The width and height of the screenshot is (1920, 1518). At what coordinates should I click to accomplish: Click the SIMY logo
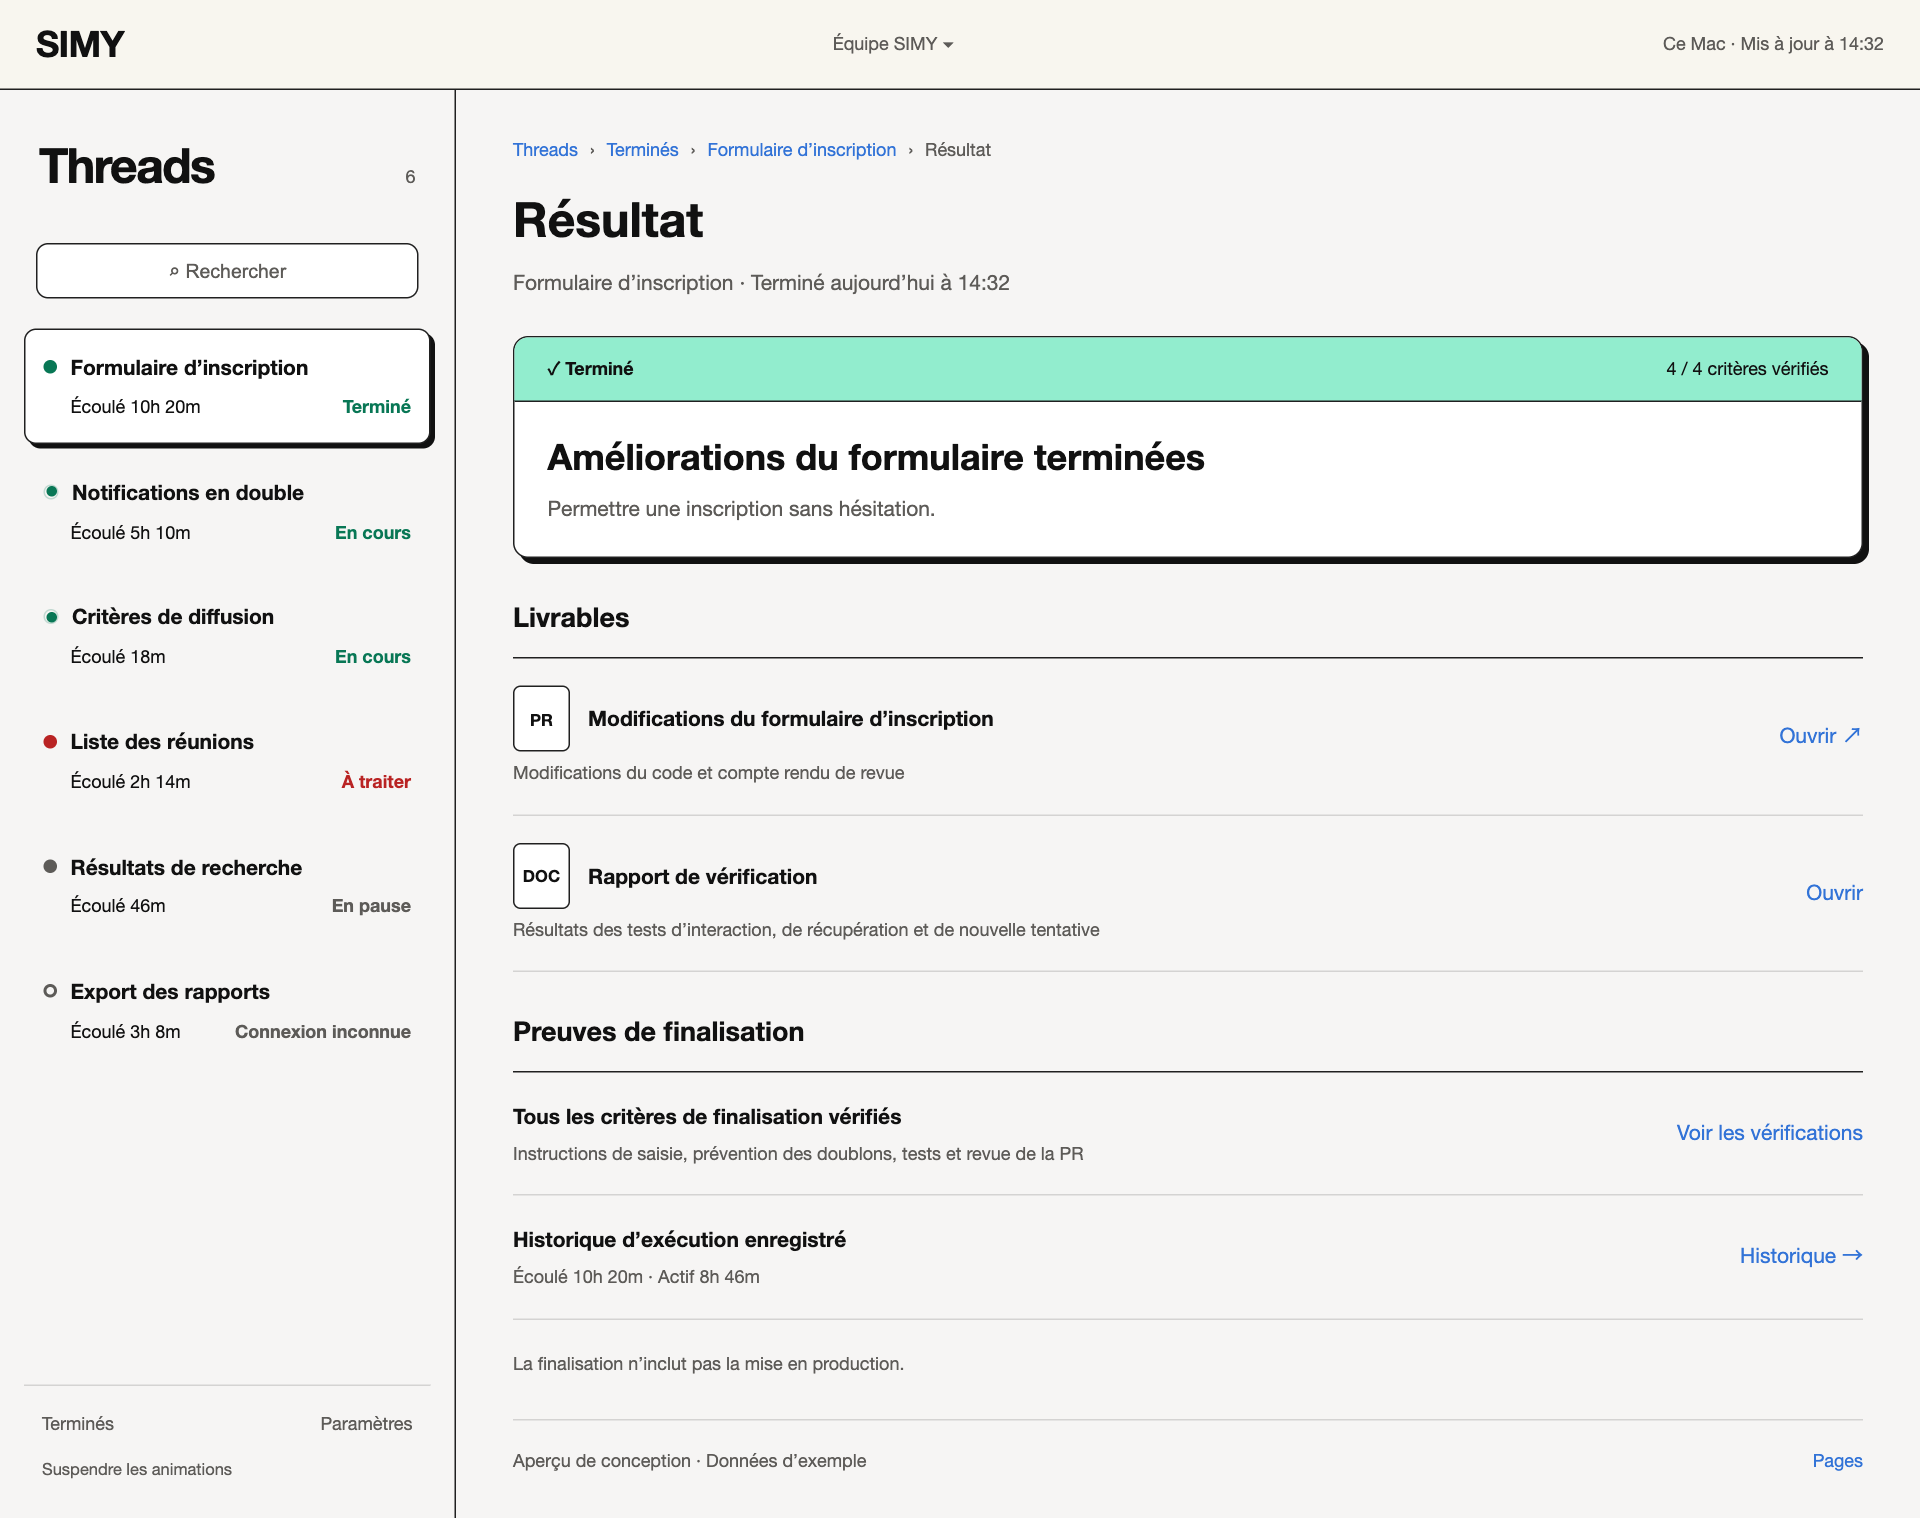click(x=80, y=44)
